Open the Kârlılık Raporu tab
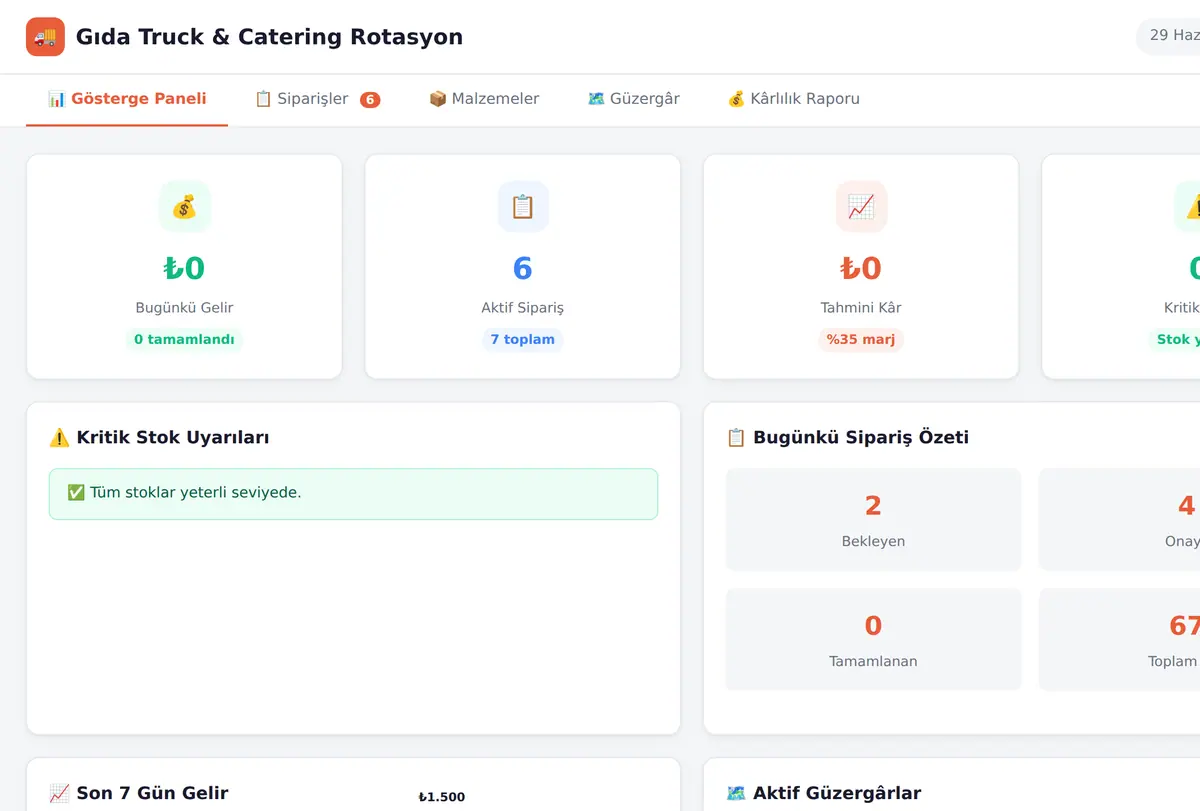 pyautogui.click(x=793, y=99)
